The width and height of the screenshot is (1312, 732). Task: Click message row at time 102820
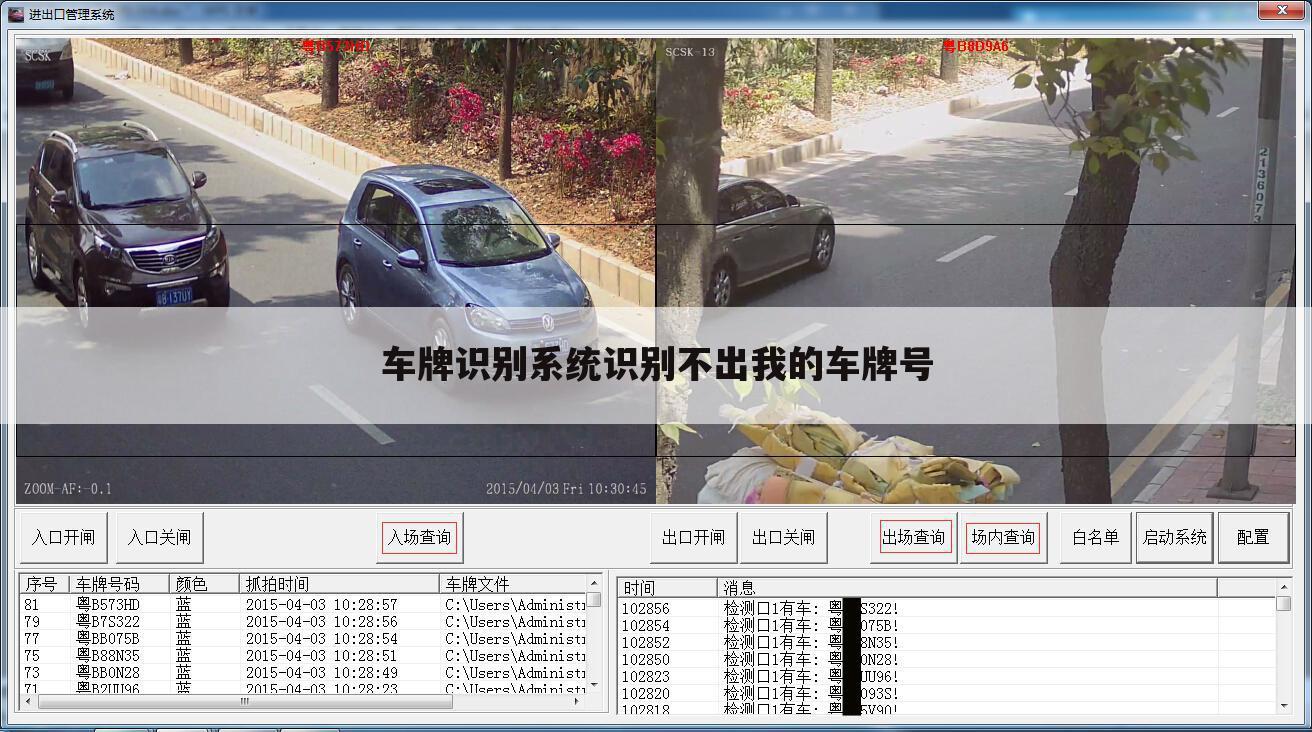click(x=946, y=694)
